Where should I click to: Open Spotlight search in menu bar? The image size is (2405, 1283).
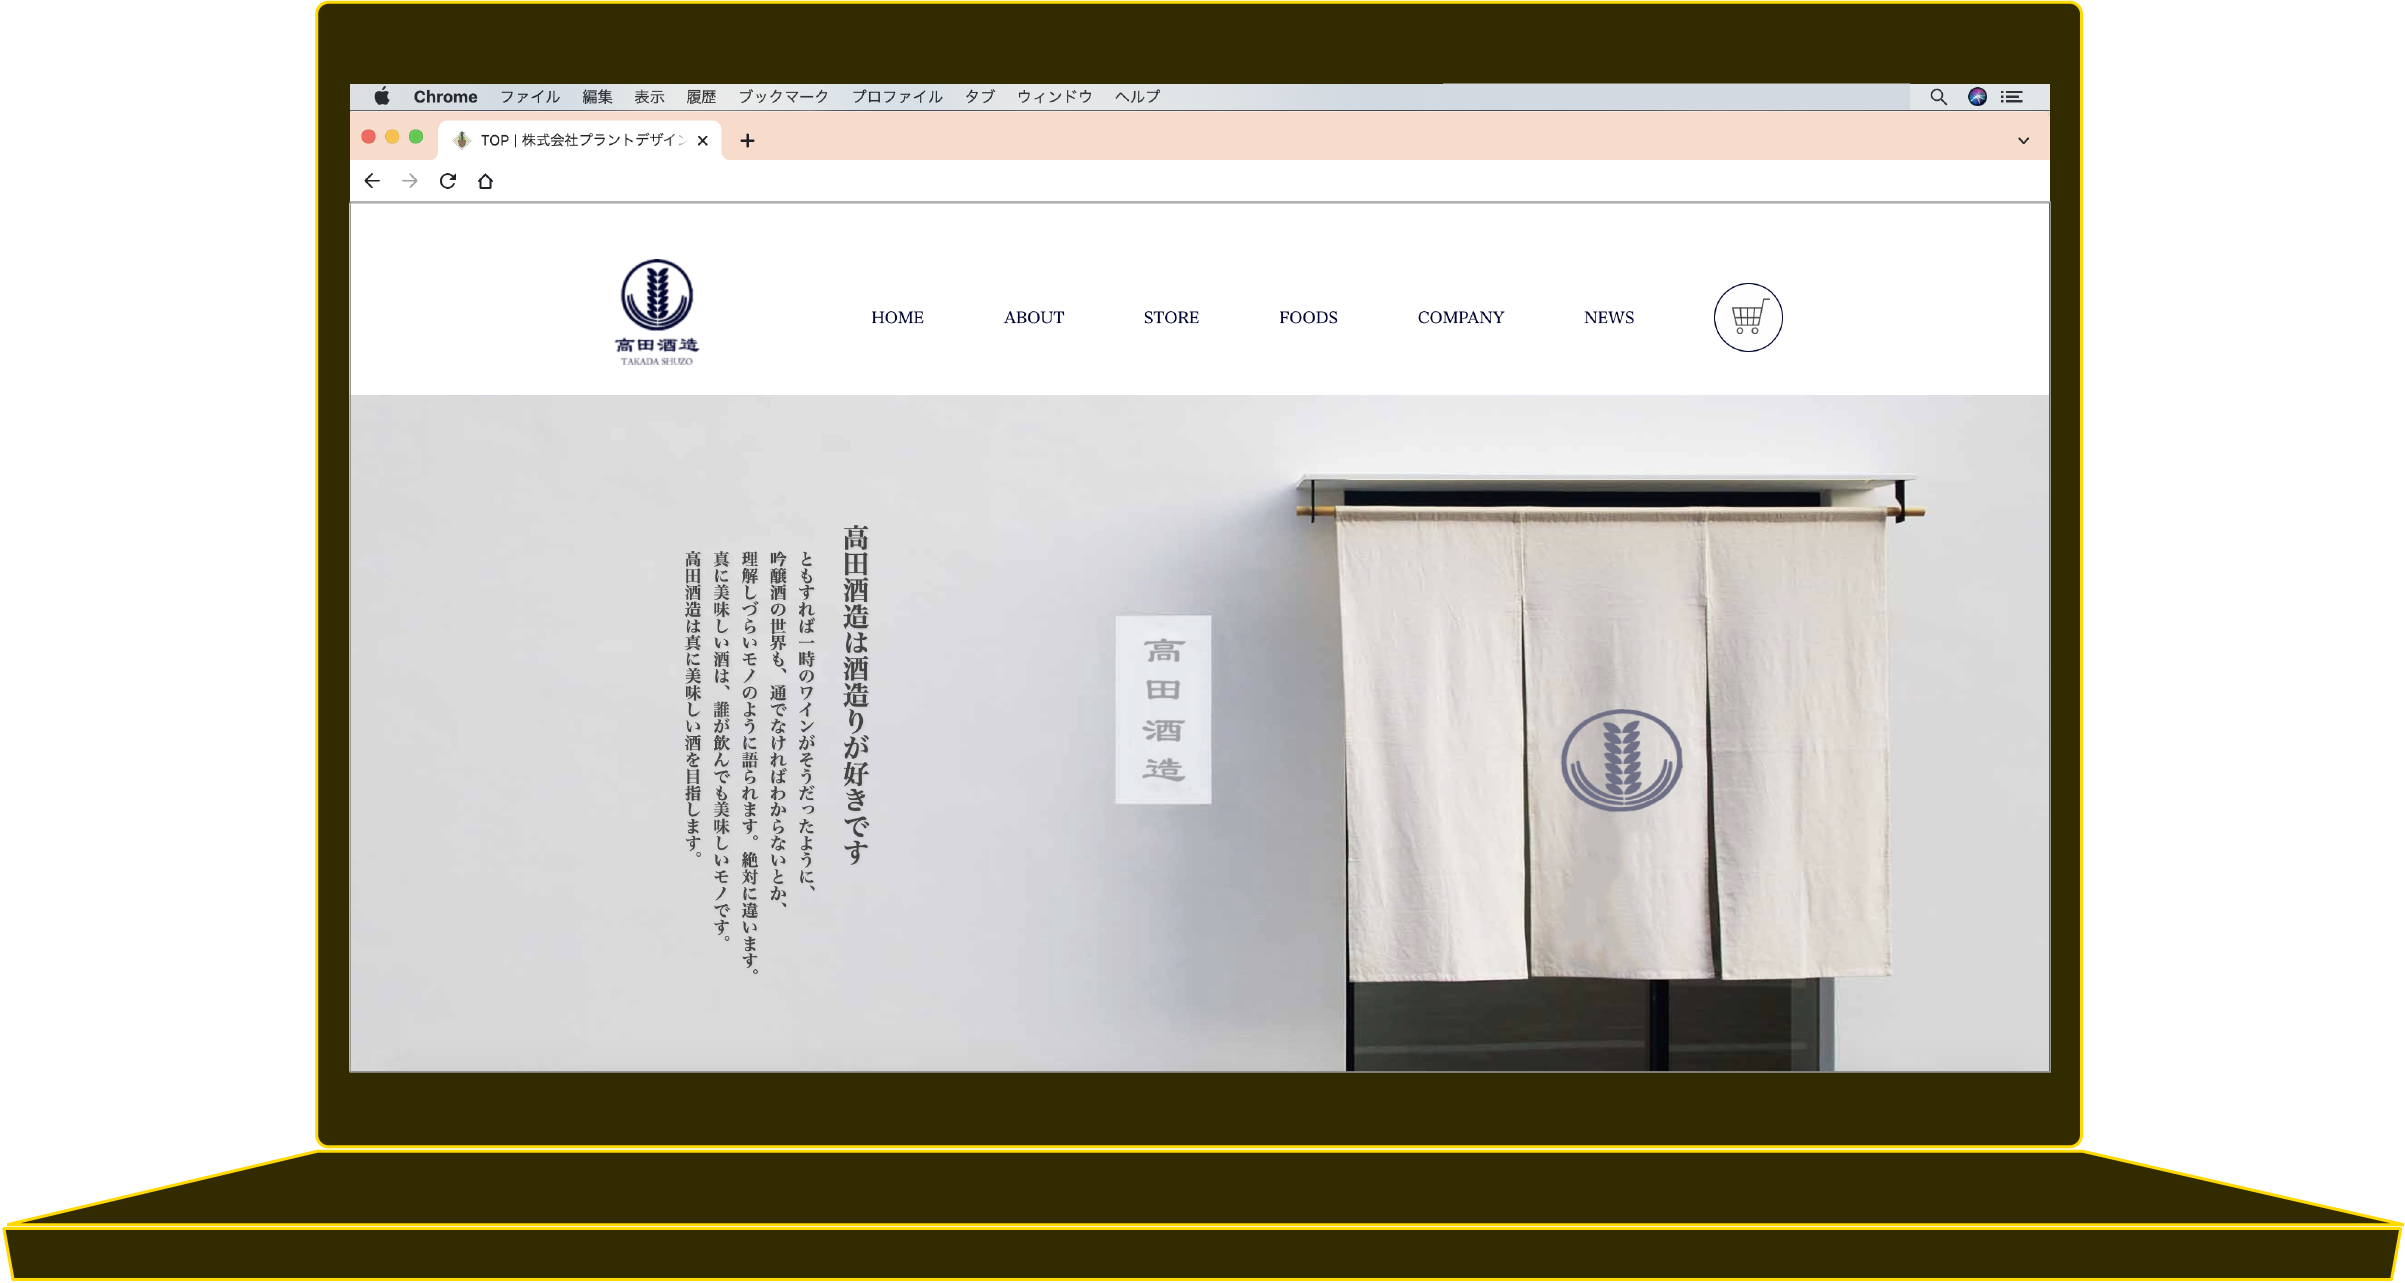(x=1938, y=97)
